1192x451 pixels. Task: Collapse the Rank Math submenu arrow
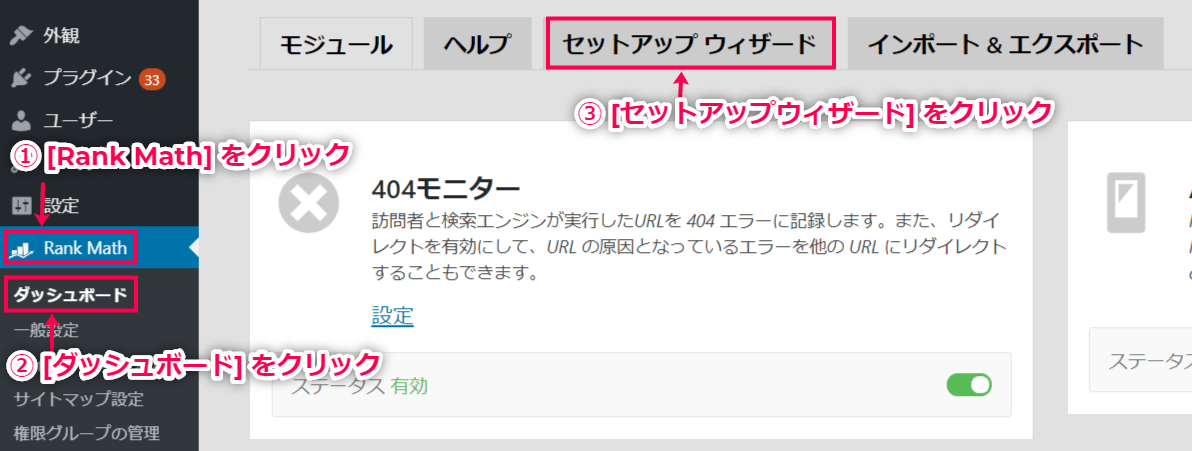tap(194, 247)
